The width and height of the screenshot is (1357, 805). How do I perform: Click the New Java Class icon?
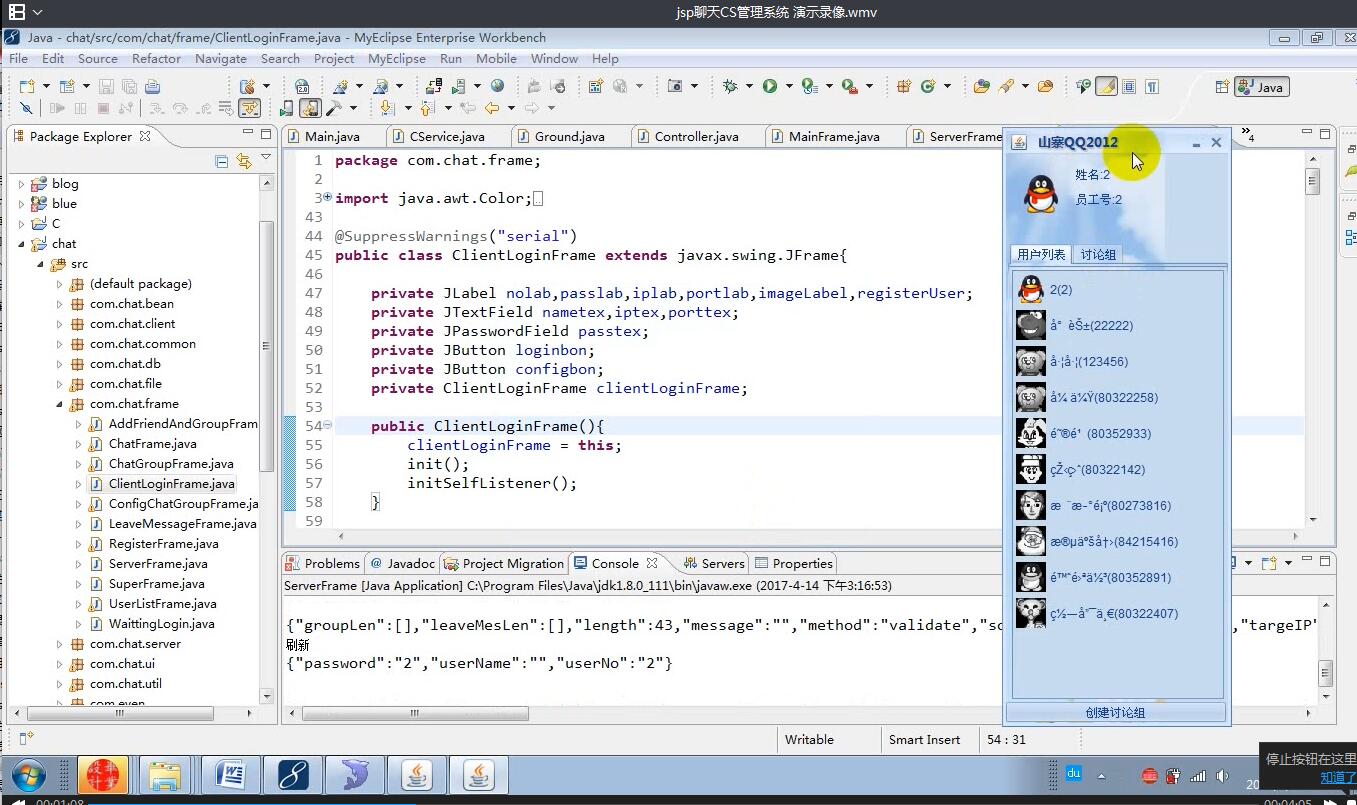point(928,86)
